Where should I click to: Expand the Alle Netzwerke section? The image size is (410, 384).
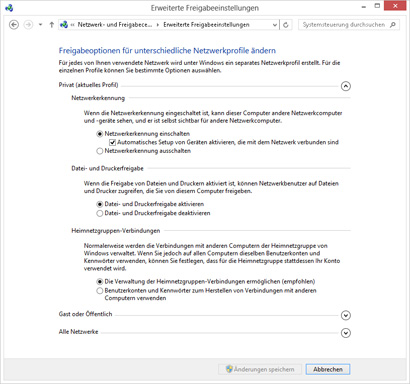pyautogui.click(x=346, y=333)
